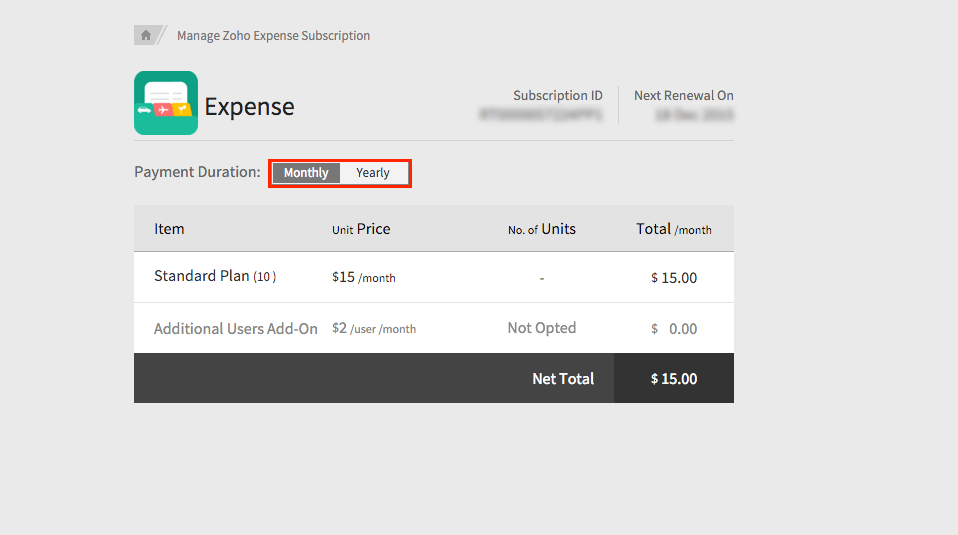The height and width of the screenshot is (535, 958).
Task: Click the Not Opted units status
Action: [541, 328]
